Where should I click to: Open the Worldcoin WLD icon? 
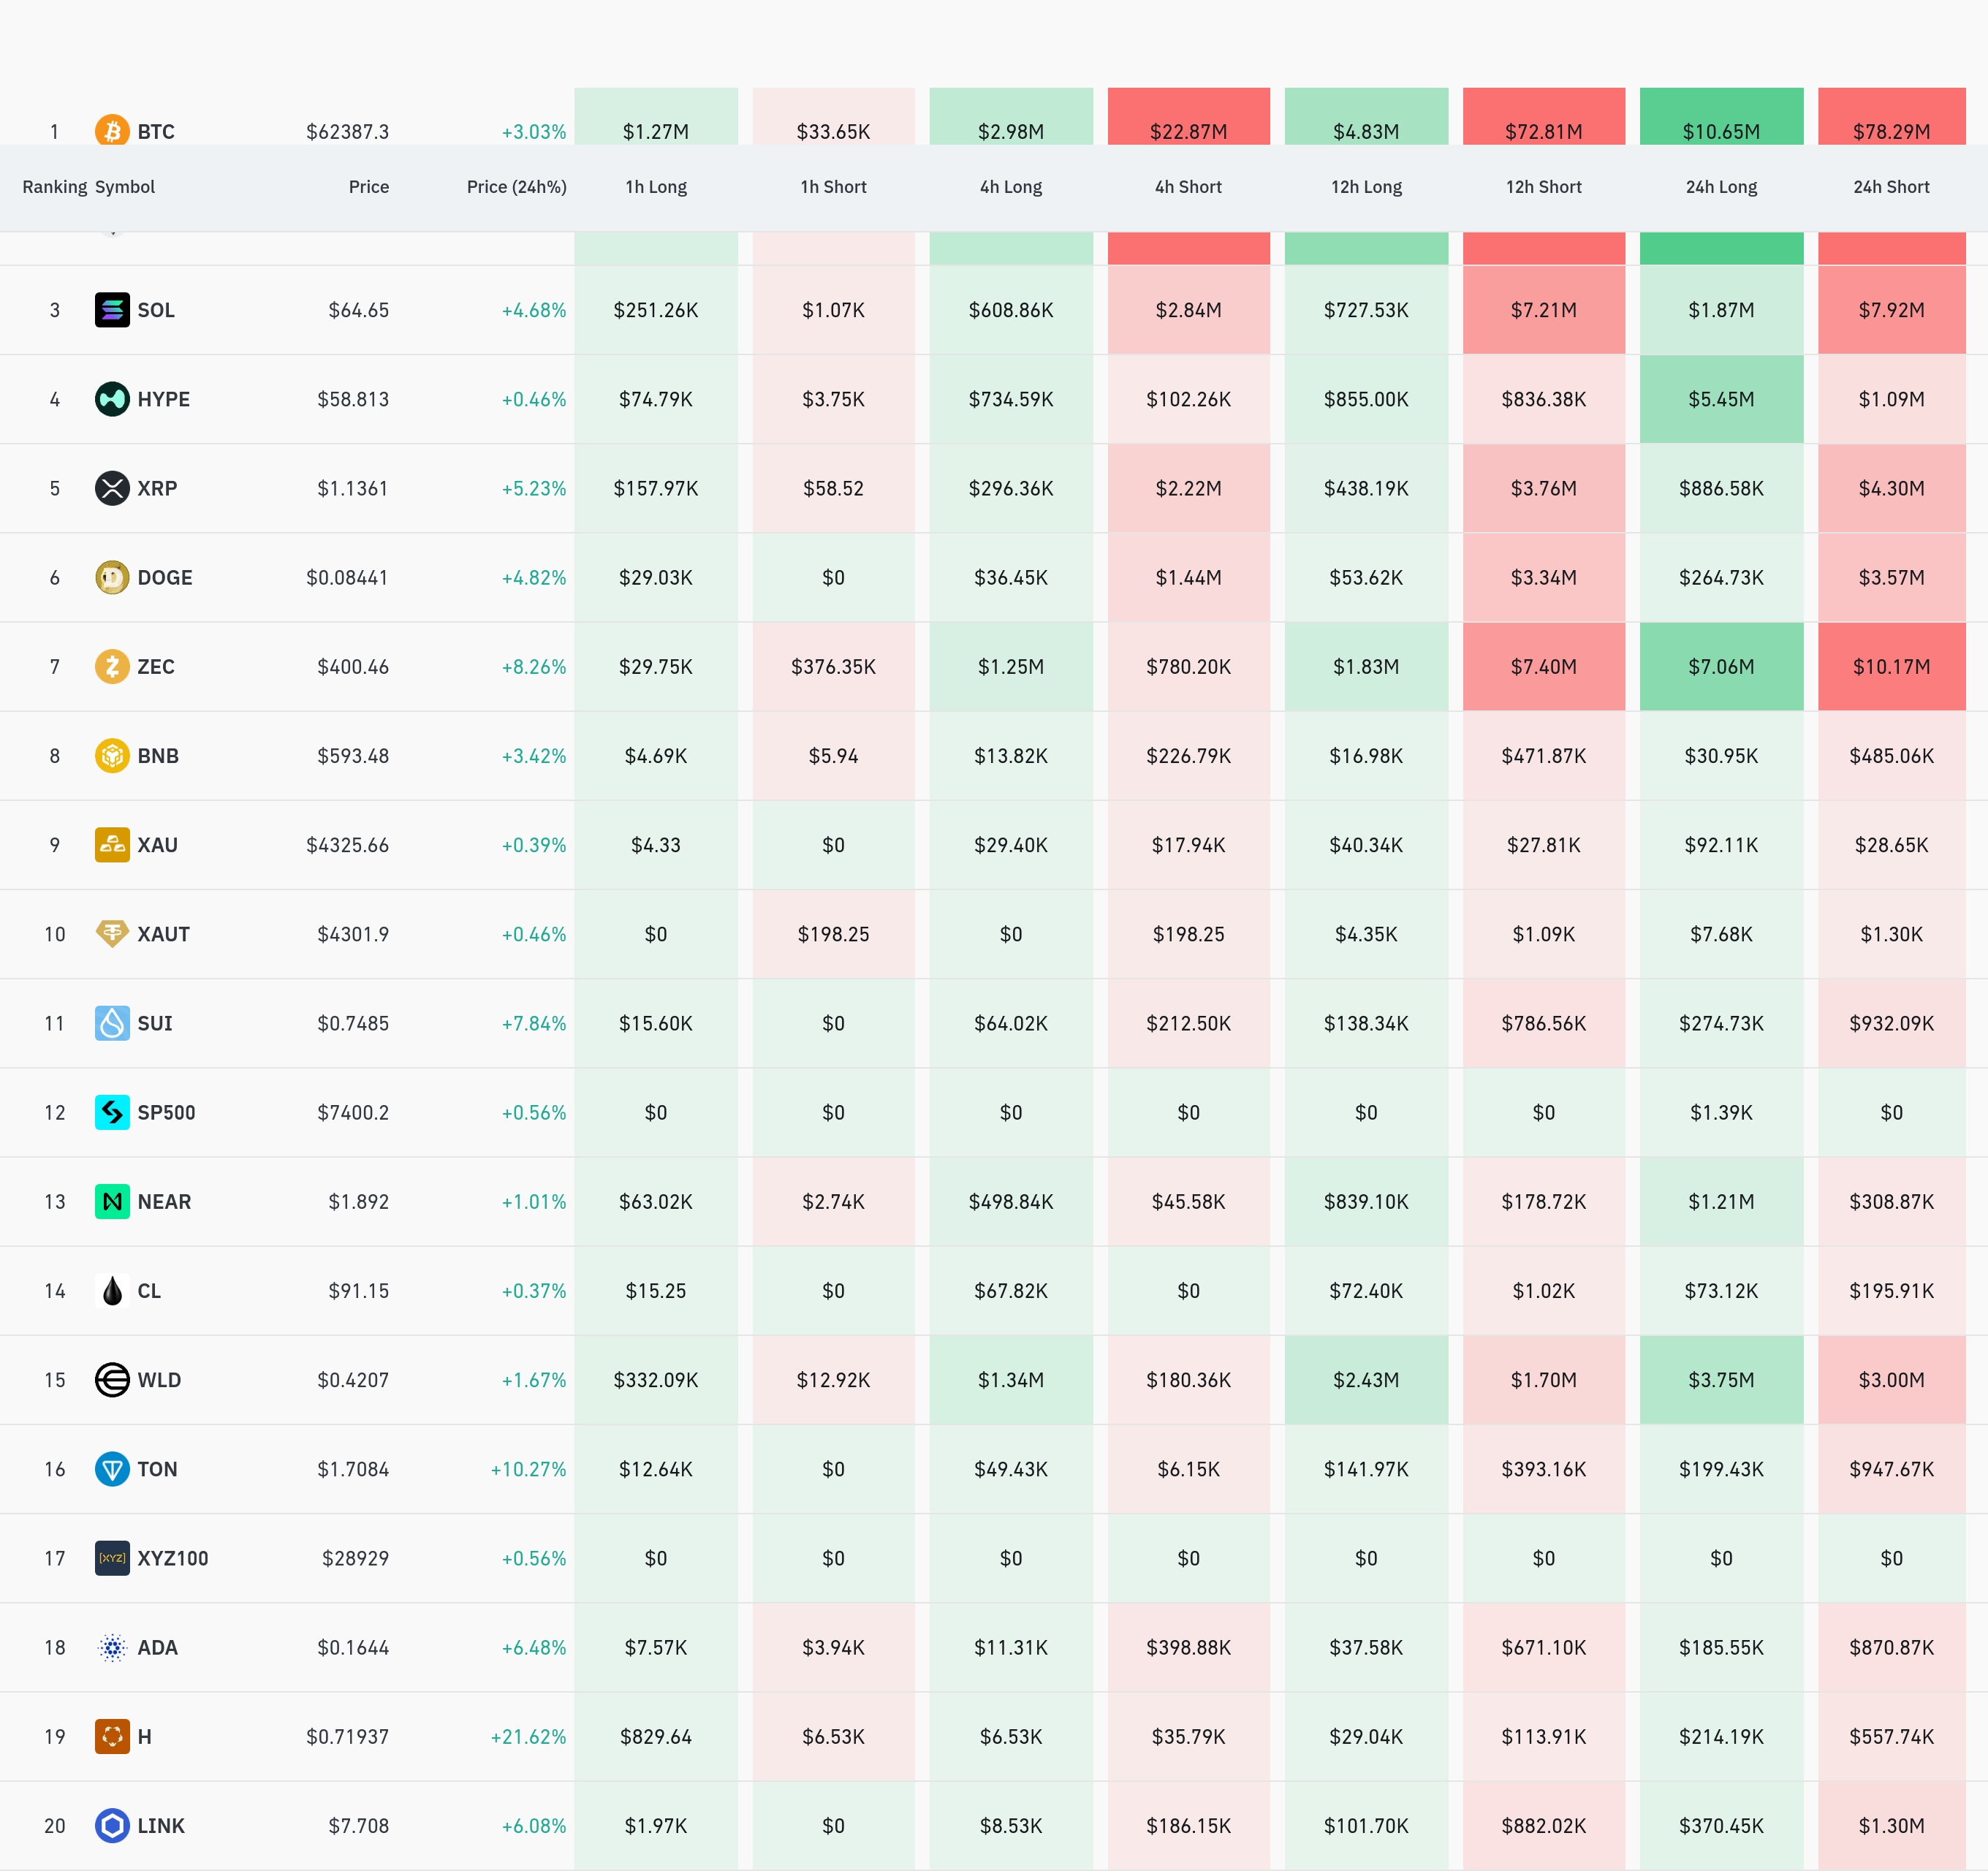tap(112, 1380)
